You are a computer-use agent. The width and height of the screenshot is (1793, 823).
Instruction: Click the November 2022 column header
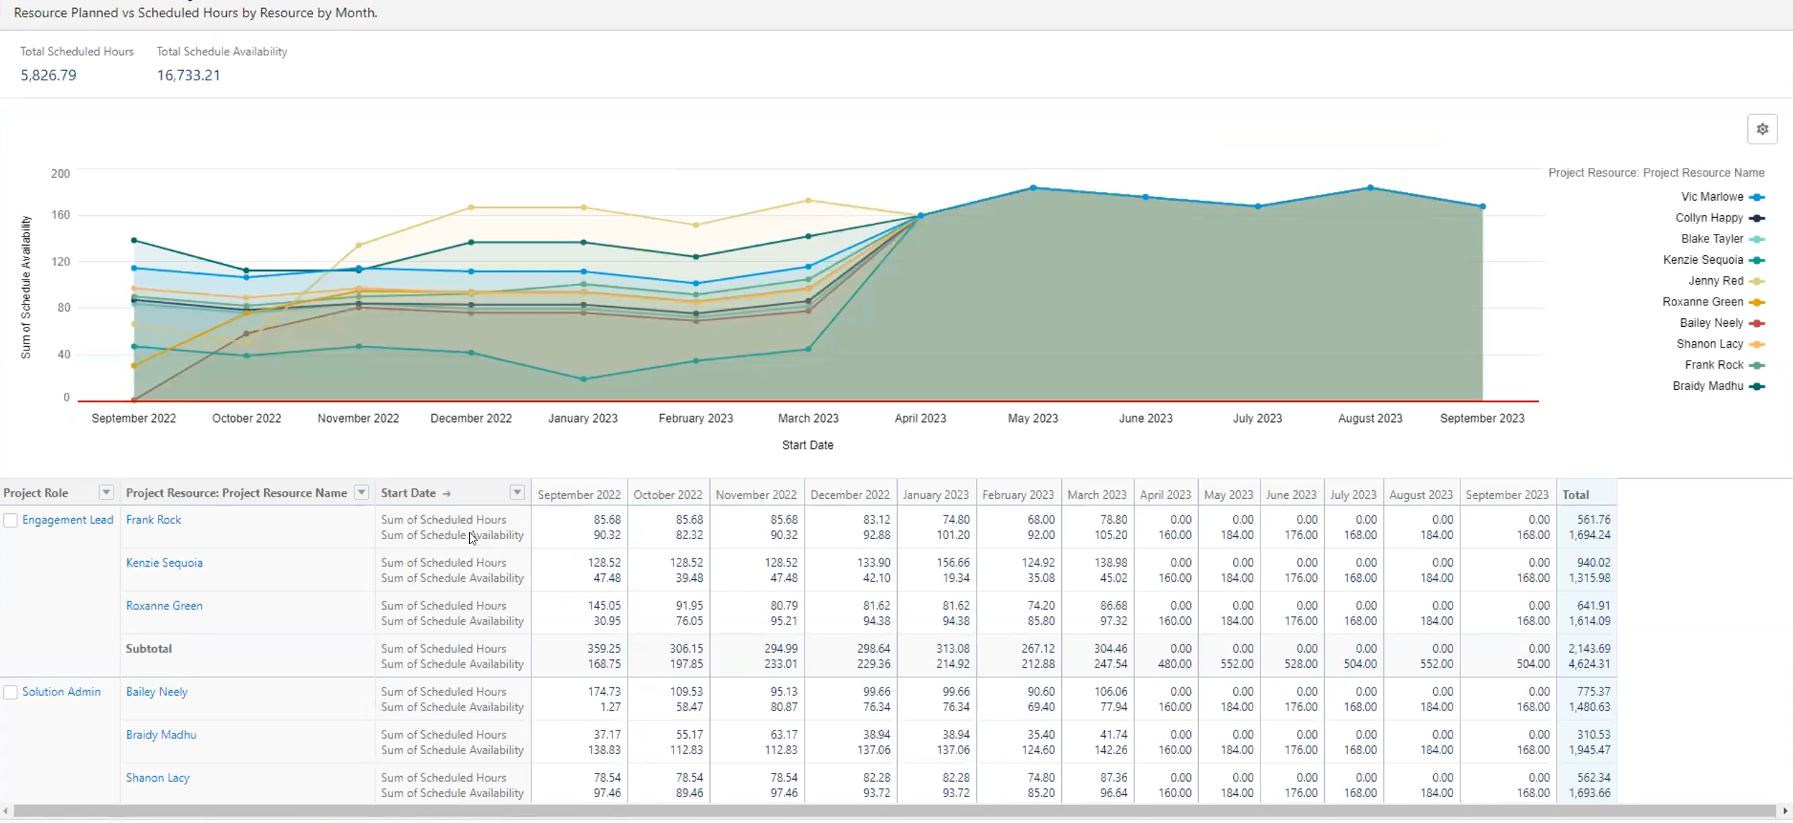click(756, 495)
